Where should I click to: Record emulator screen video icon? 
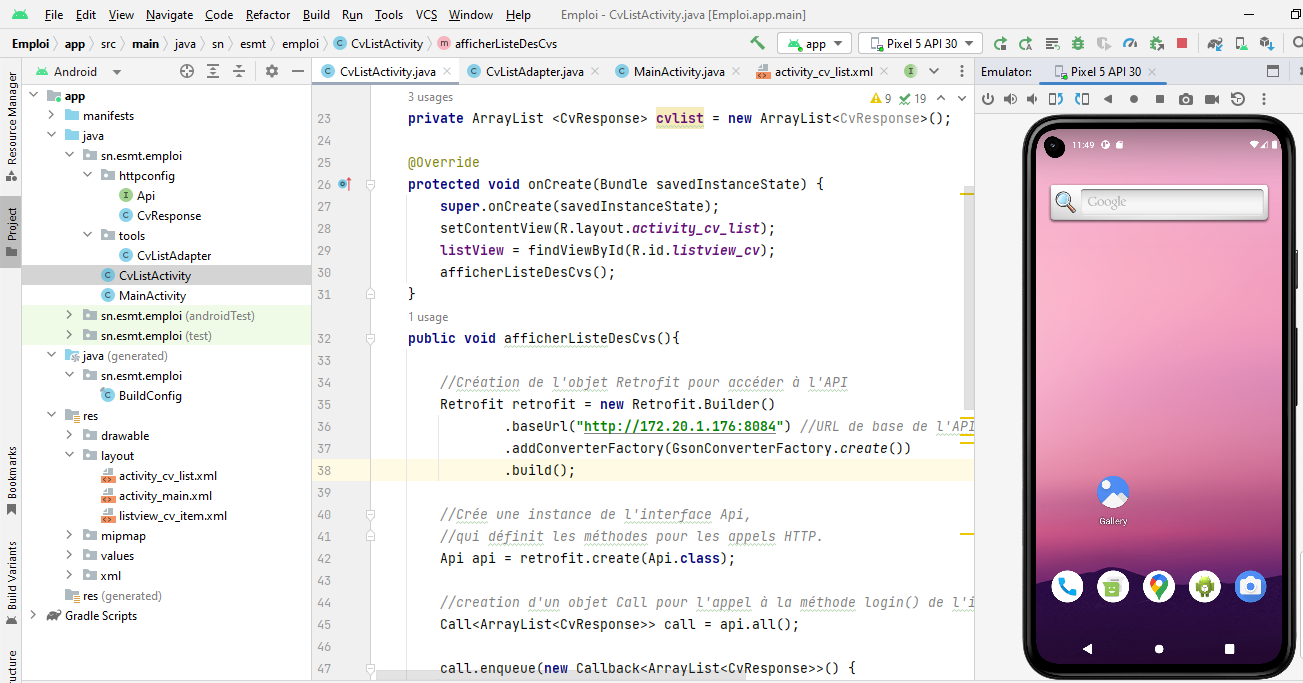point(1212,99)
